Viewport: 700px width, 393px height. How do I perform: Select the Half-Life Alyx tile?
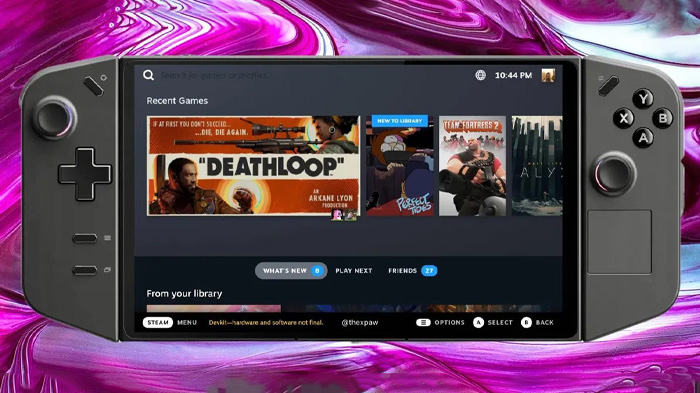click(537, 166)
